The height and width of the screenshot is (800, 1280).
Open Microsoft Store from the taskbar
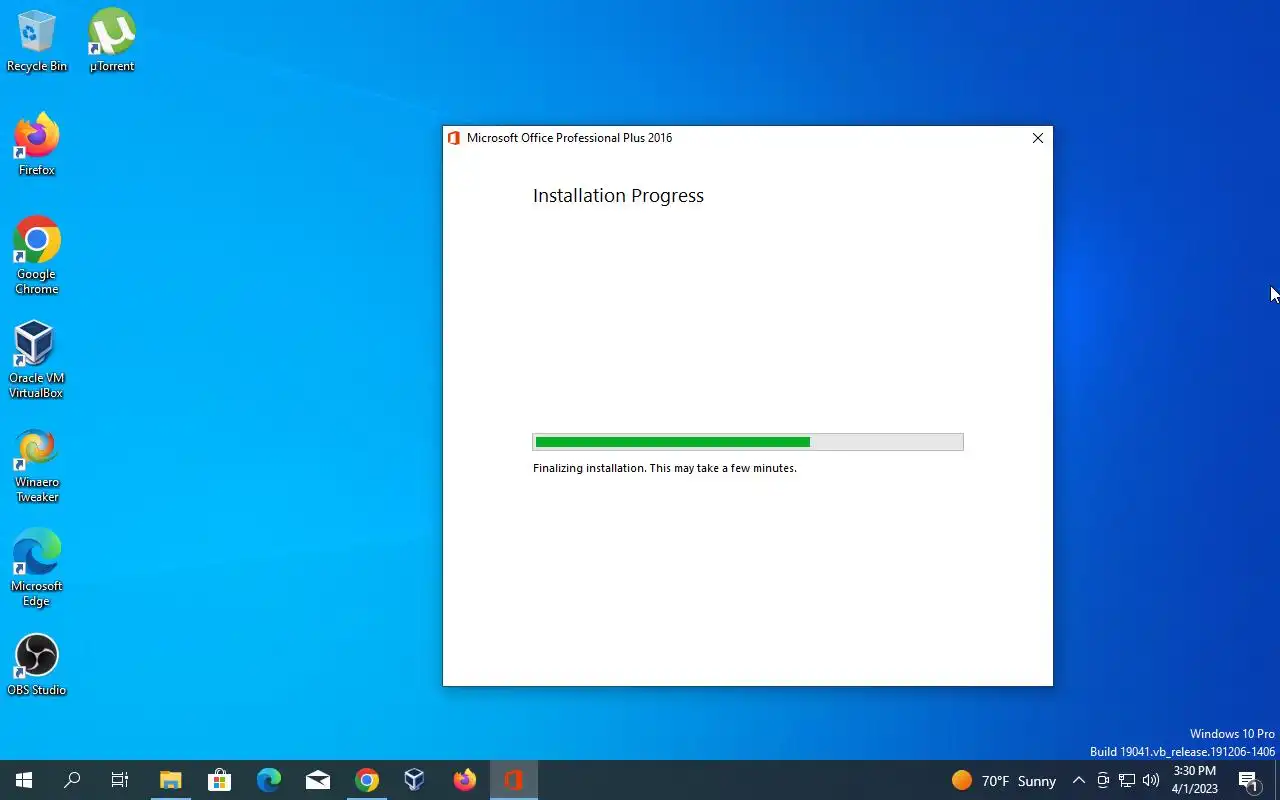tap(219, 780)
